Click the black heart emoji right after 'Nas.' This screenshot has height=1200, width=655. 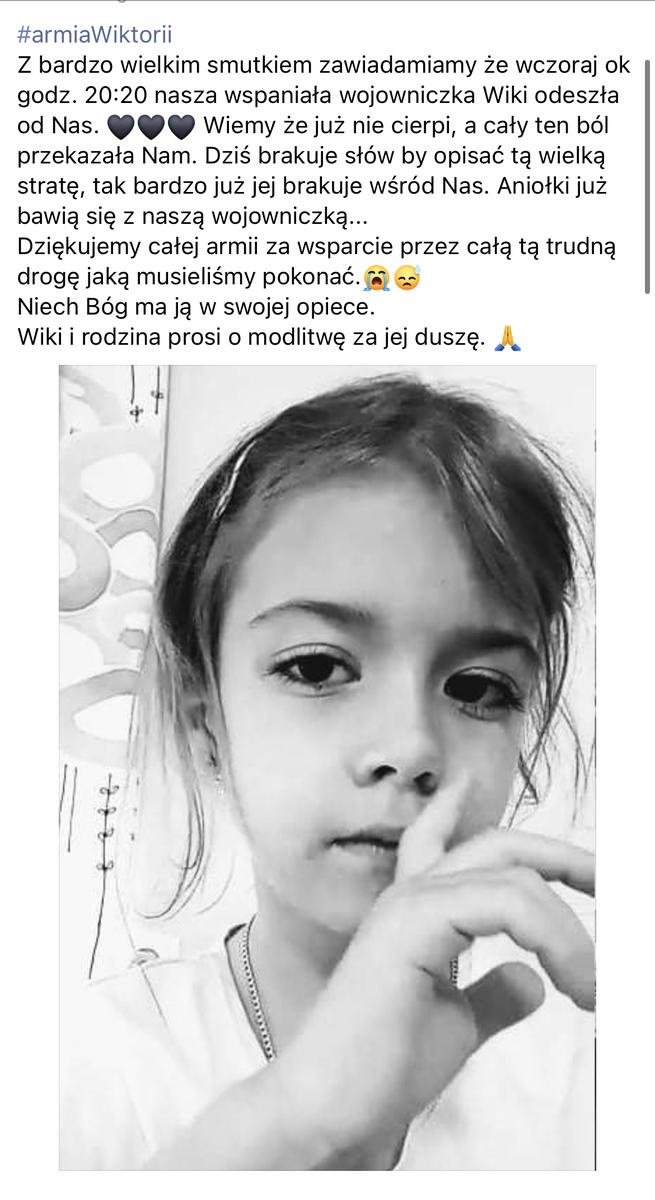click(119, 127)
